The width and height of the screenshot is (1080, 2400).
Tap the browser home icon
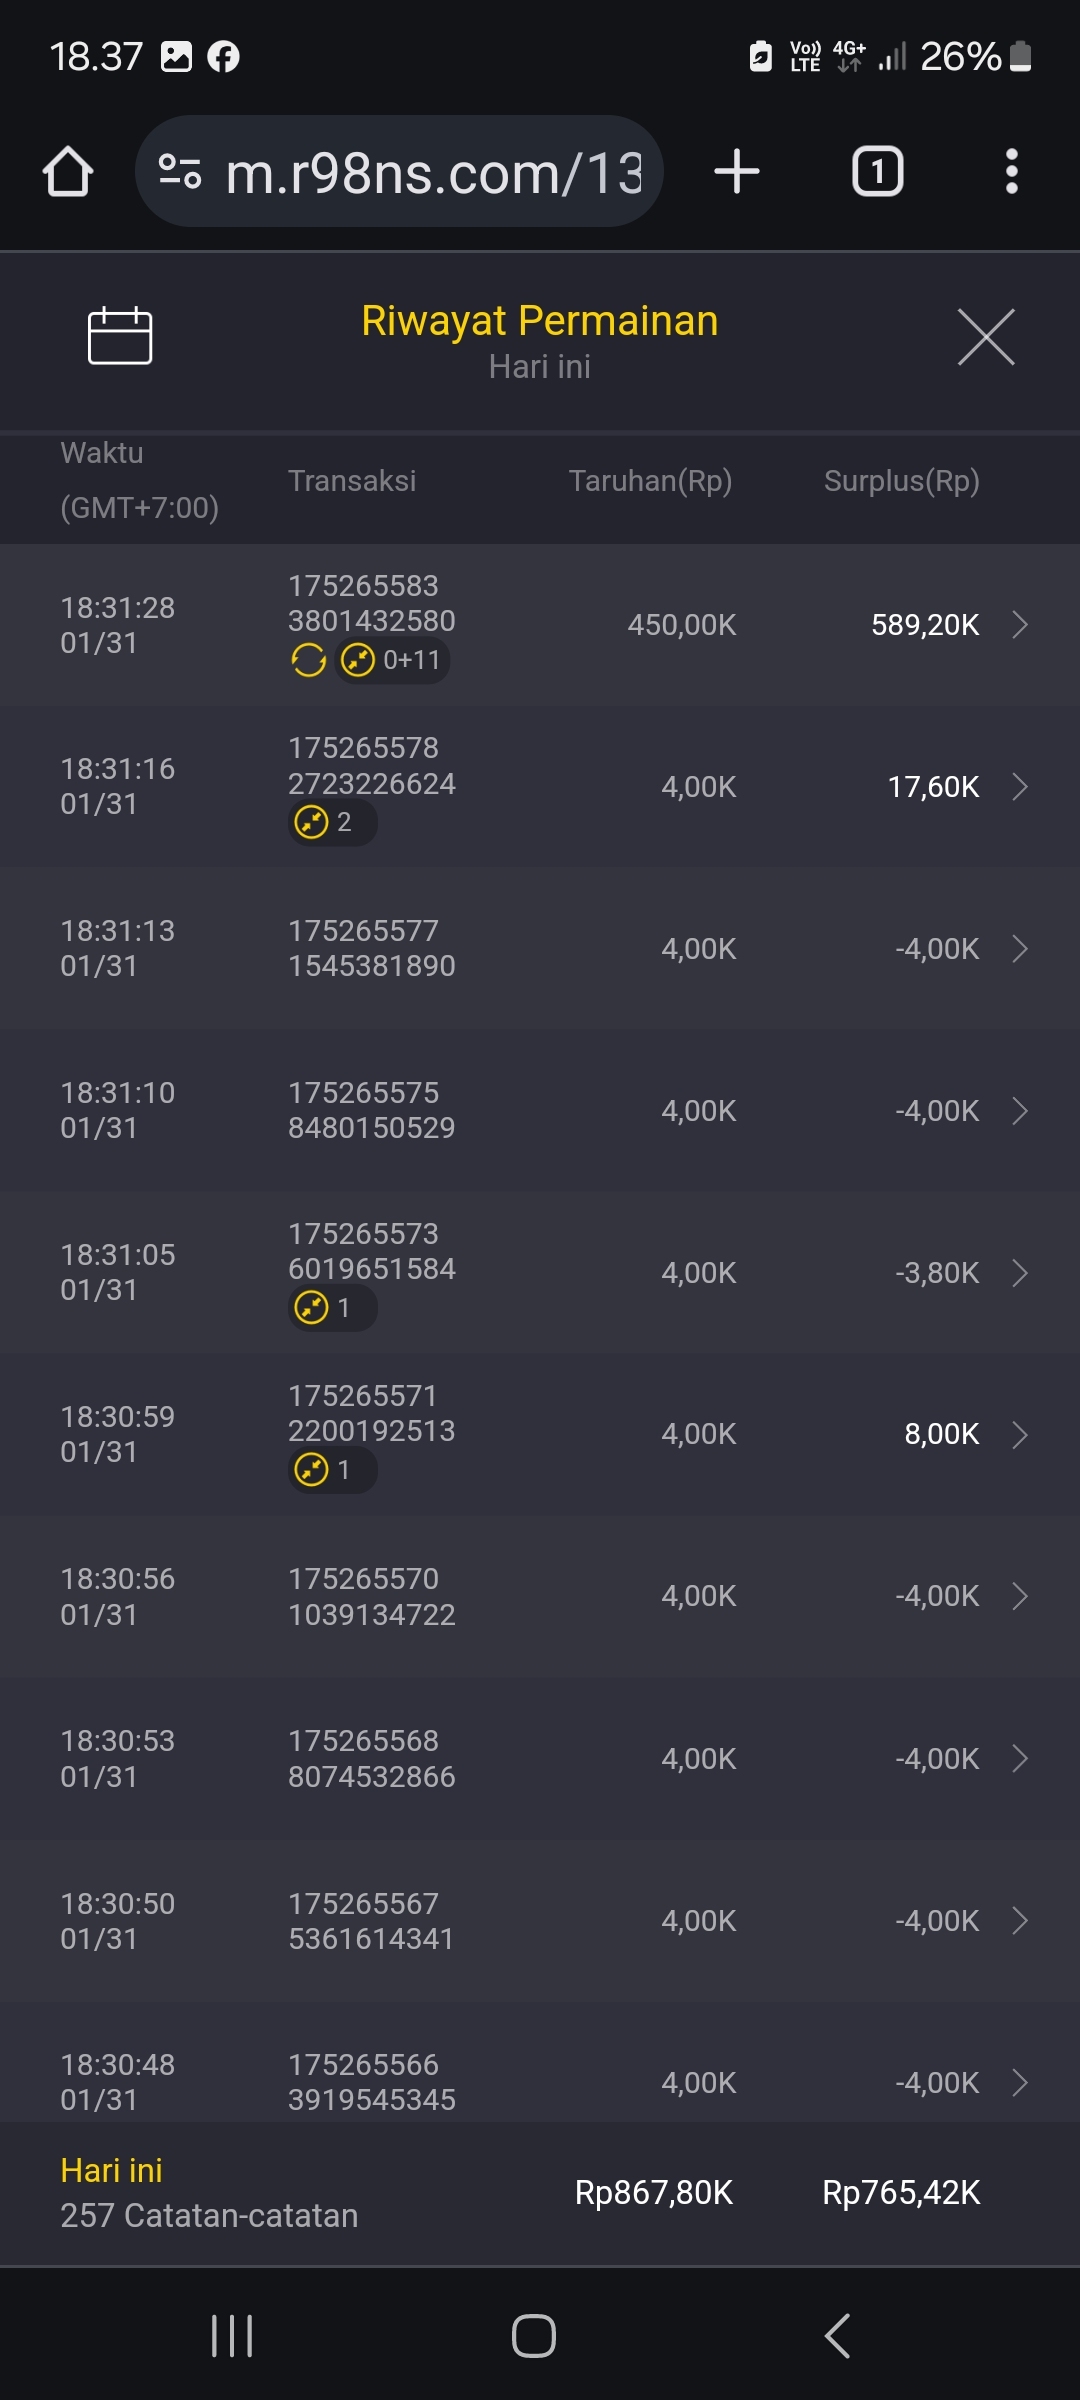pos(68,171)
